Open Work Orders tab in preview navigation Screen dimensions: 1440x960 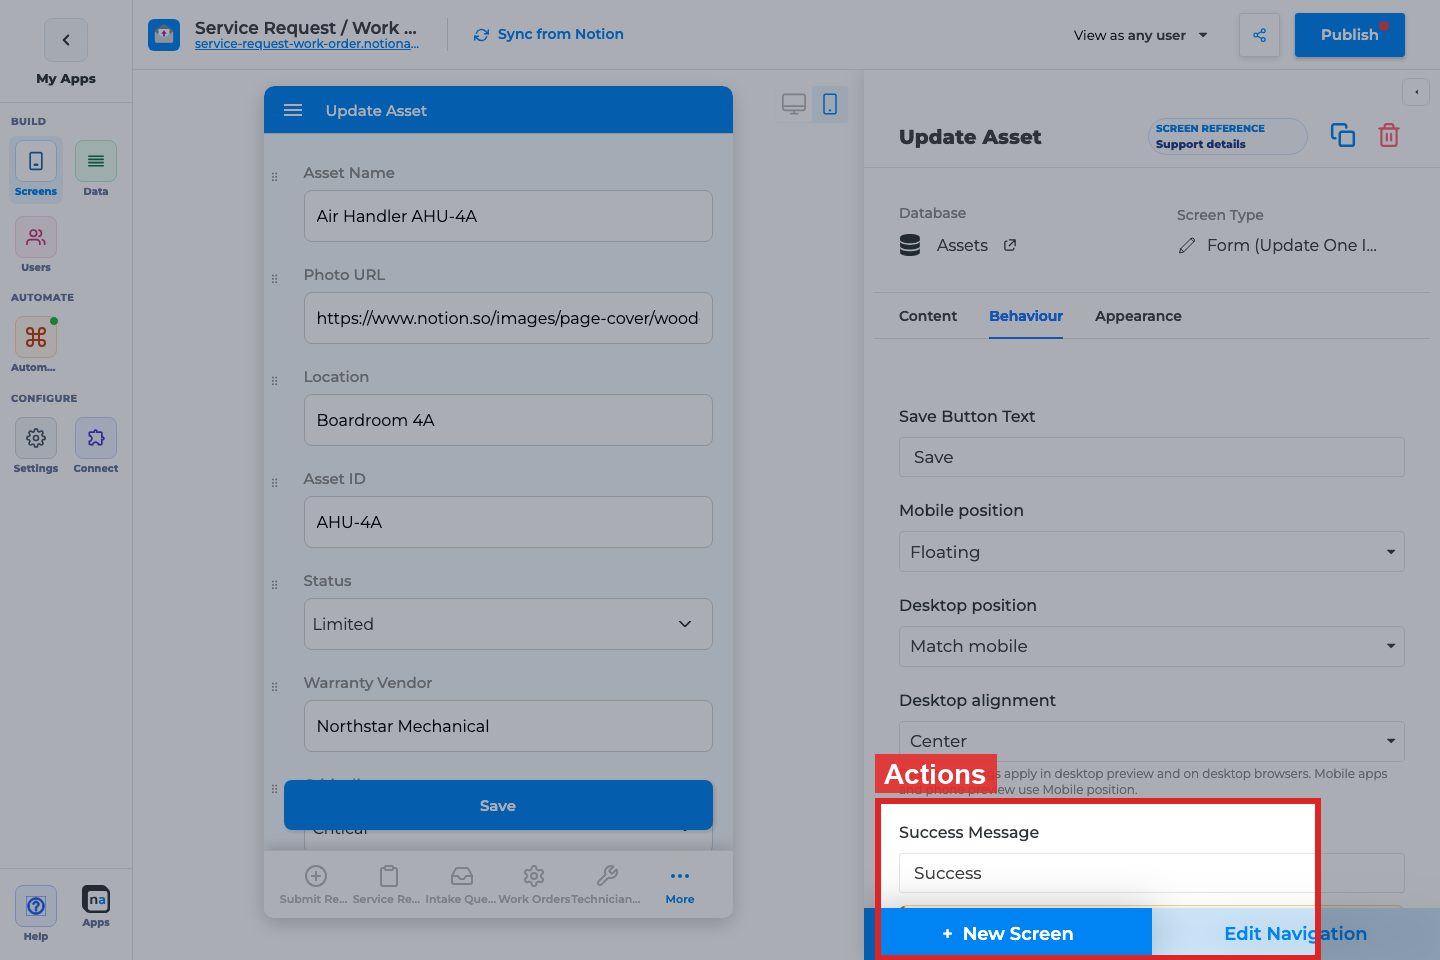[x=534, y=885]
